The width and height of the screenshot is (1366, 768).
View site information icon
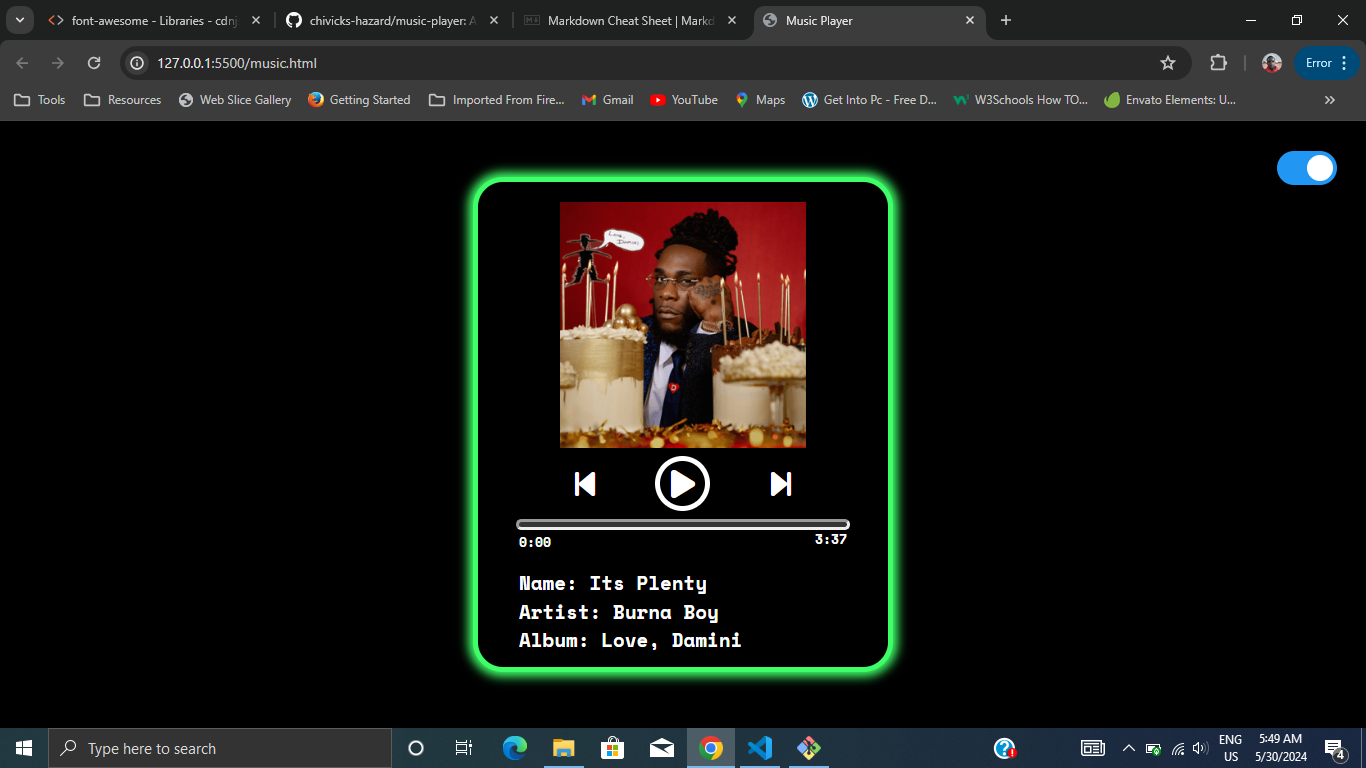tap(138, 63)
